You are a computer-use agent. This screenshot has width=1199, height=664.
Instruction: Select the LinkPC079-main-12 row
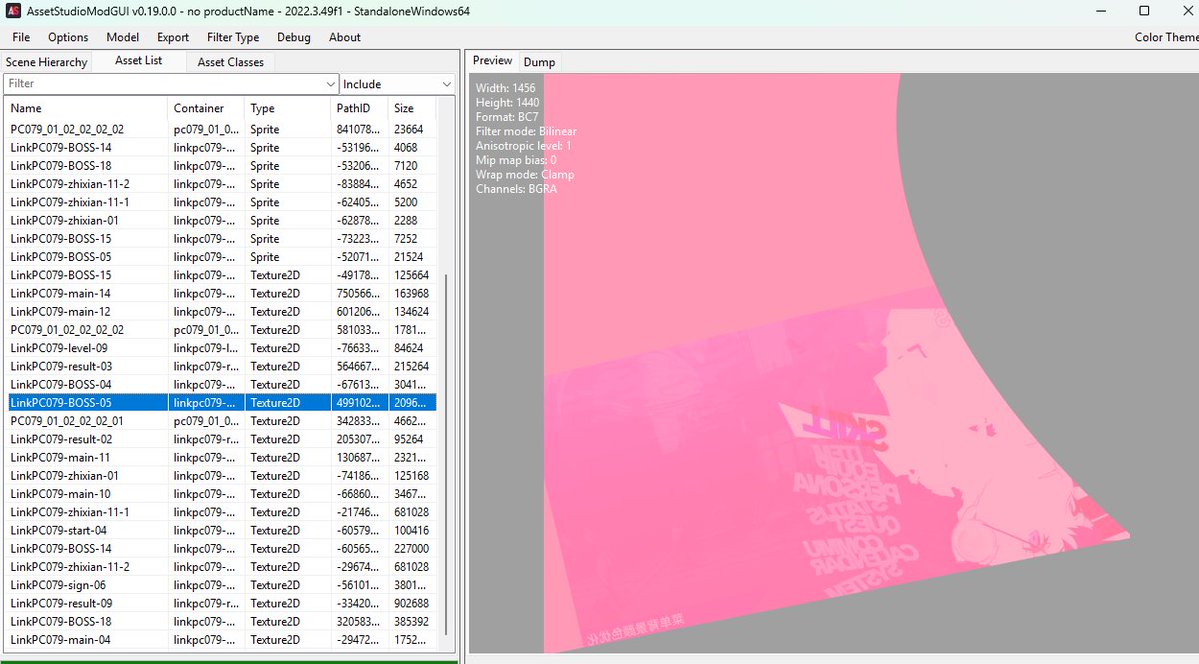pos(222,312)
